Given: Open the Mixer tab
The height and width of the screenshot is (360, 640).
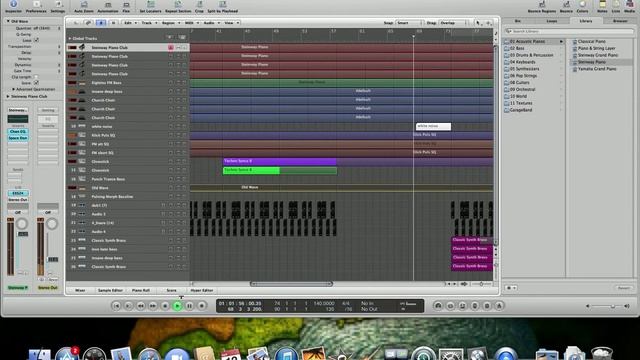Looking at the screenshot, I should pyautogui.click(x=80, y=290).
